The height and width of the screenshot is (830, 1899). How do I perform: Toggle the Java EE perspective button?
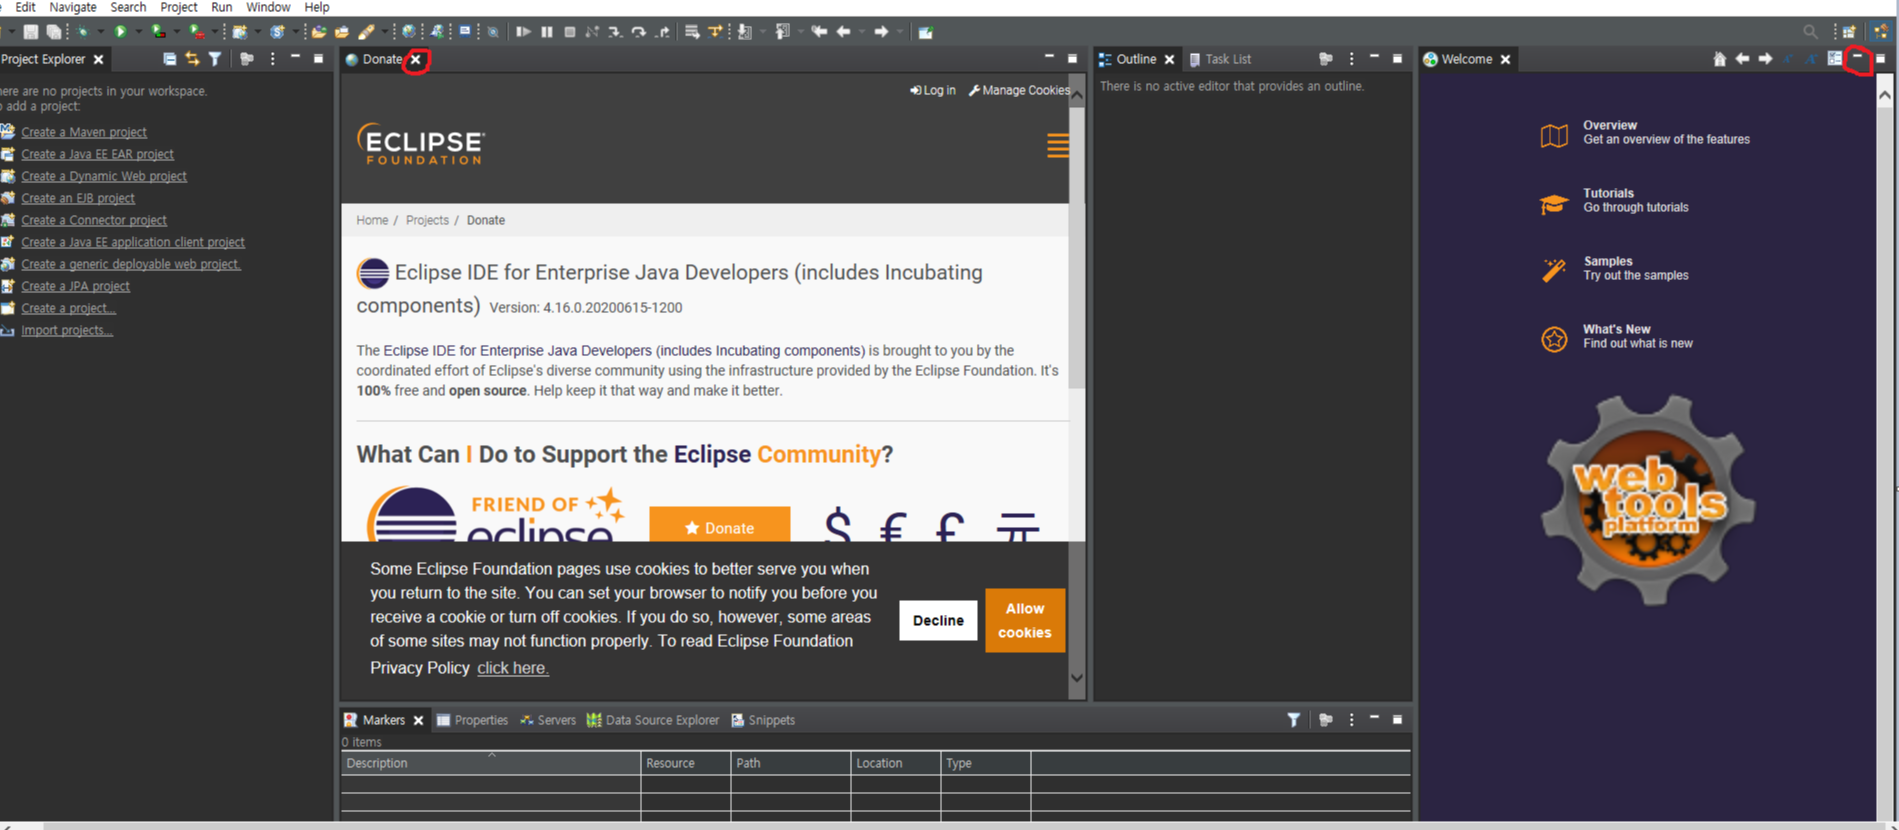click(1881, 32)
